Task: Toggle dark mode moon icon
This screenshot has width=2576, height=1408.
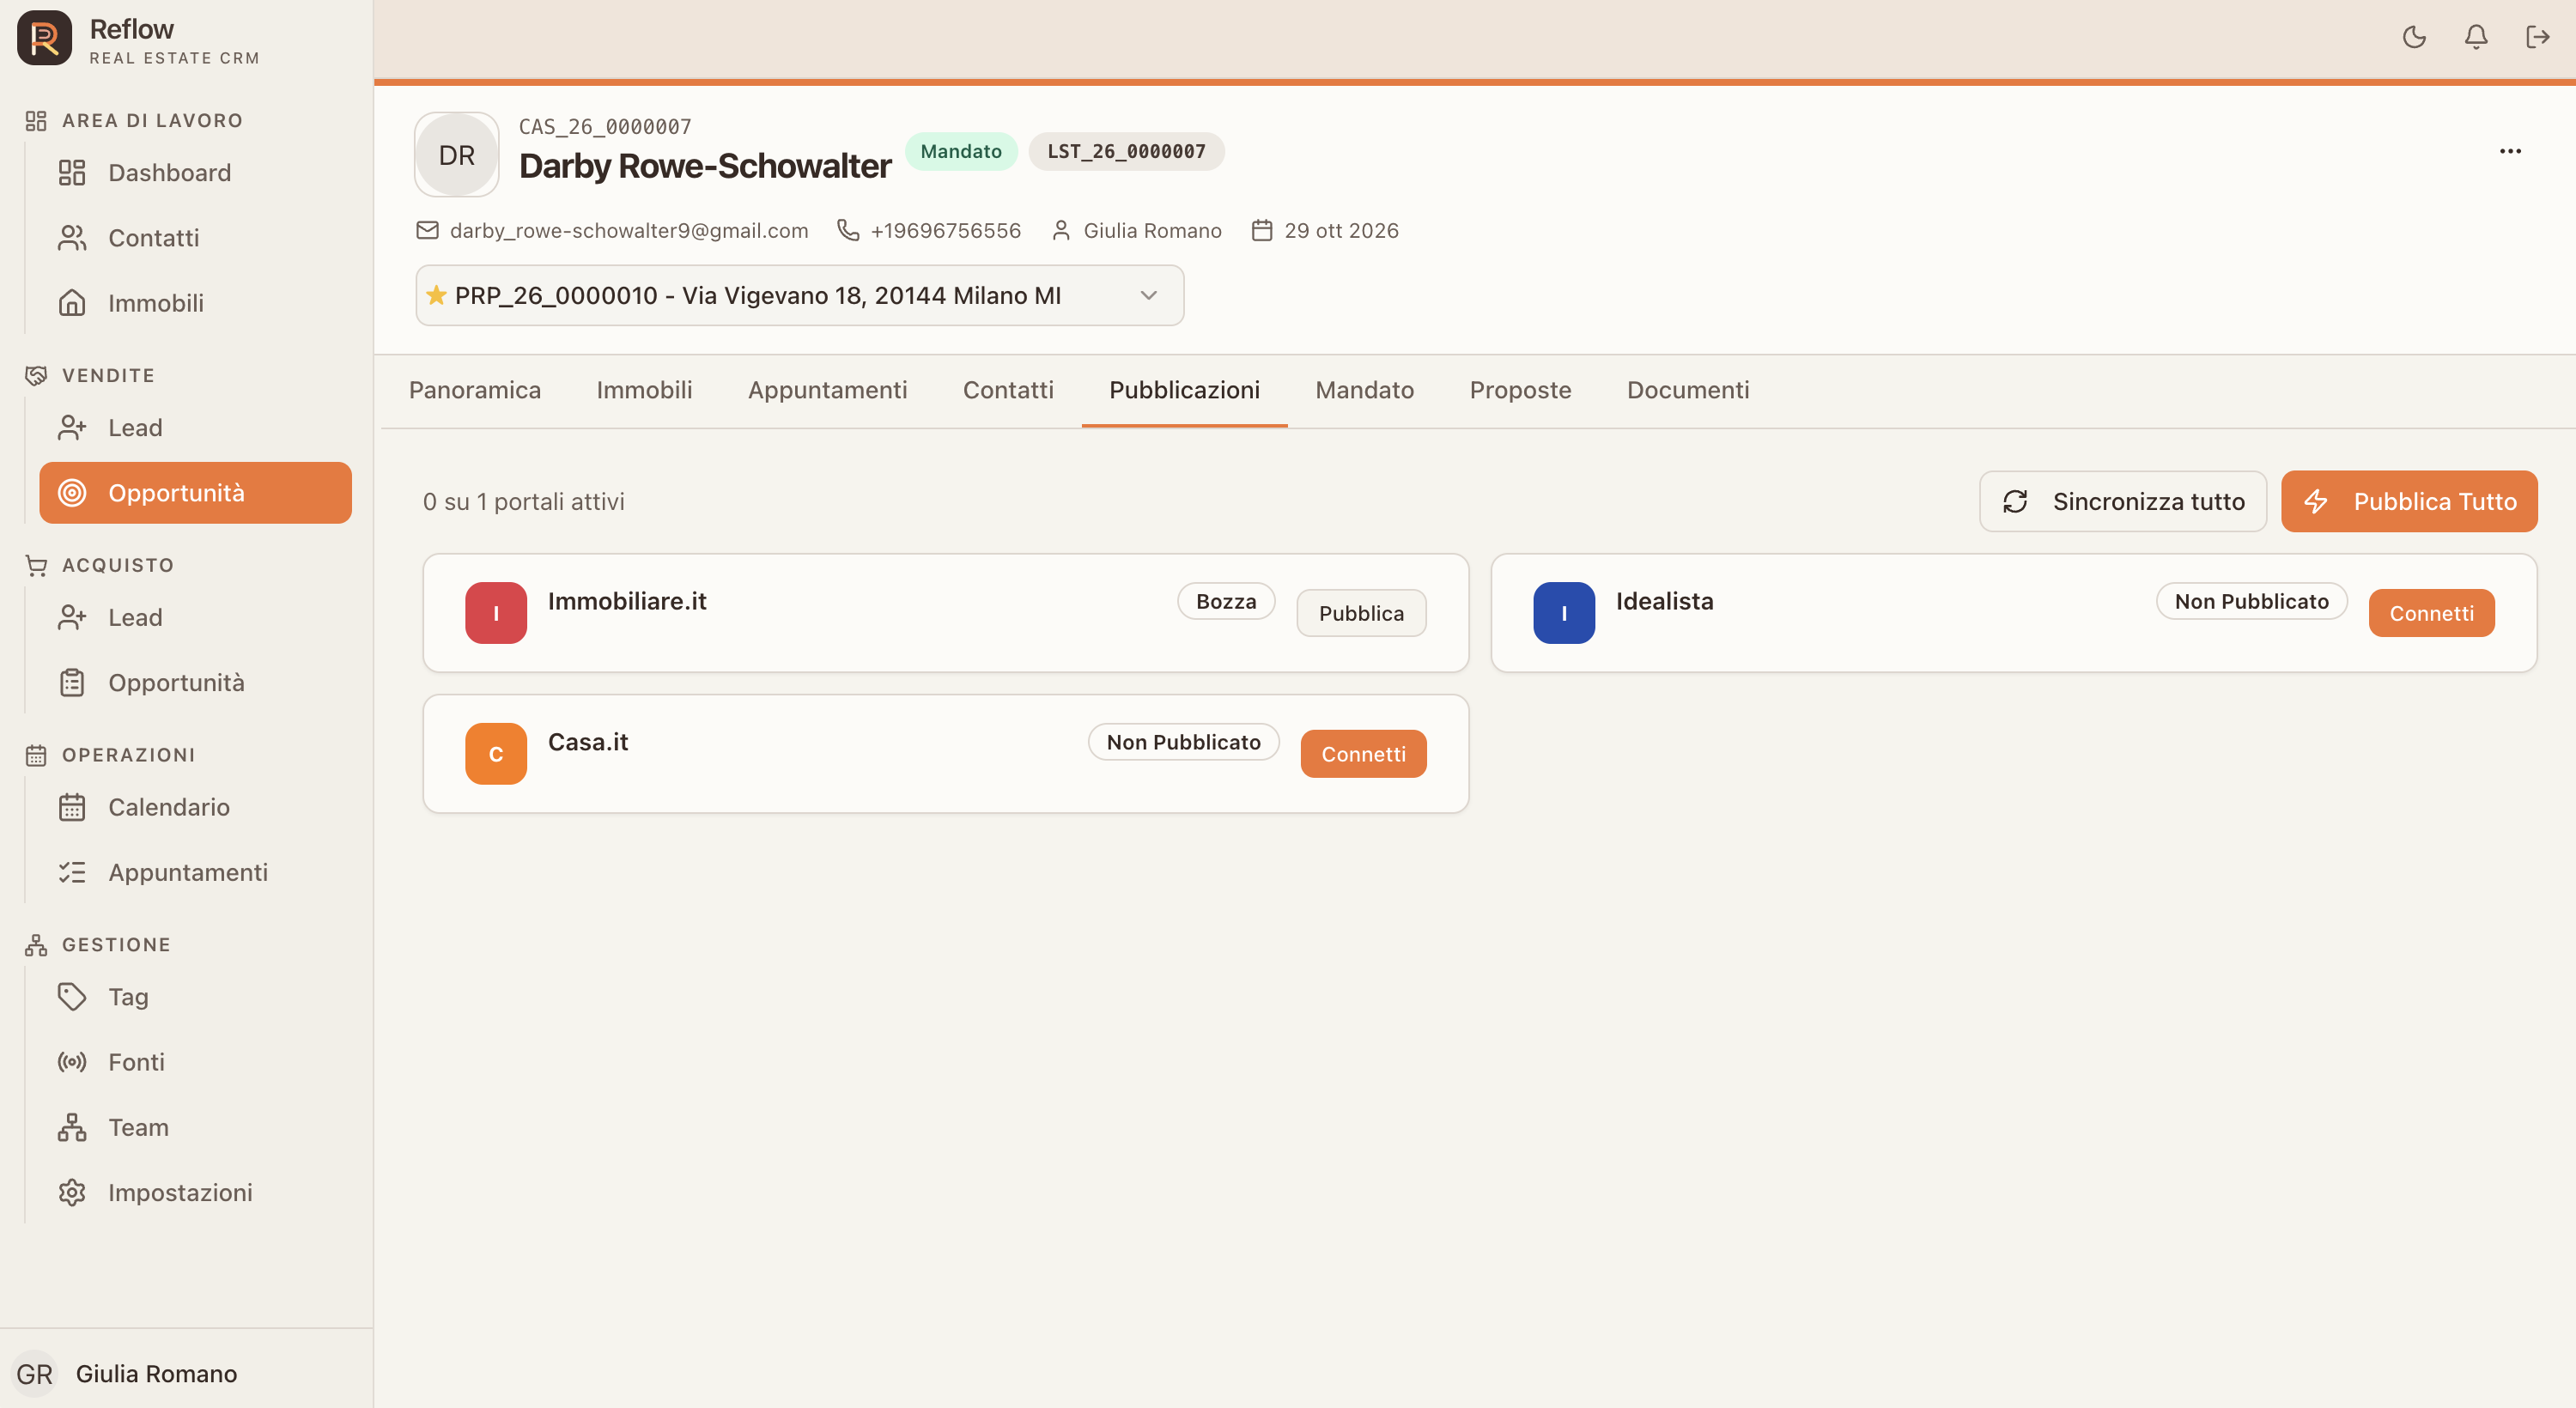Action: [x=2414, y=38]
